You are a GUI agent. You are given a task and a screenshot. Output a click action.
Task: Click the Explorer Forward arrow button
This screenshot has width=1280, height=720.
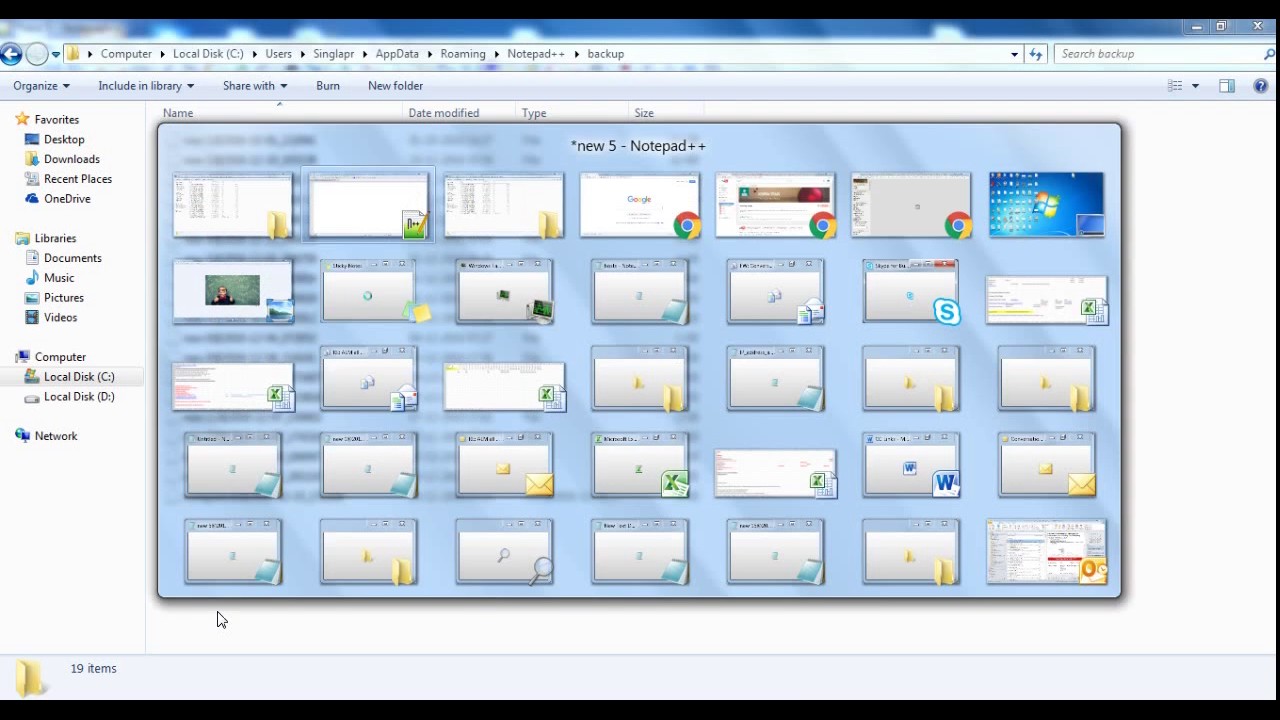point(37,54)
